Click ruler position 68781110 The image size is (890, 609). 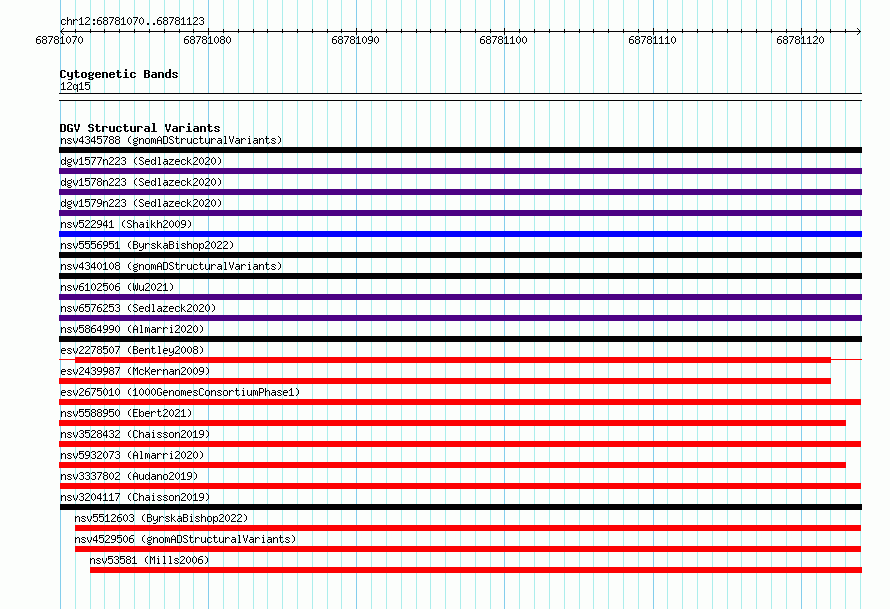[x=653, y=40]
